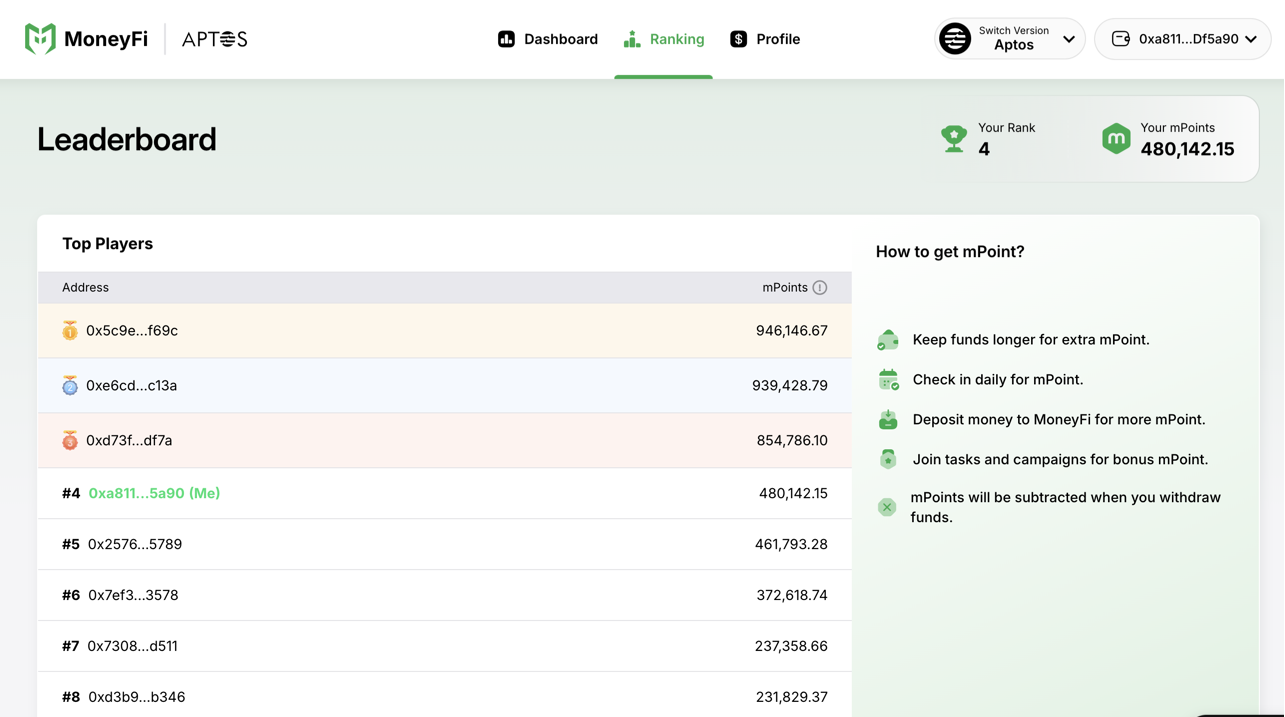Click the MoneyFi logo icon

tap(40, 39)
